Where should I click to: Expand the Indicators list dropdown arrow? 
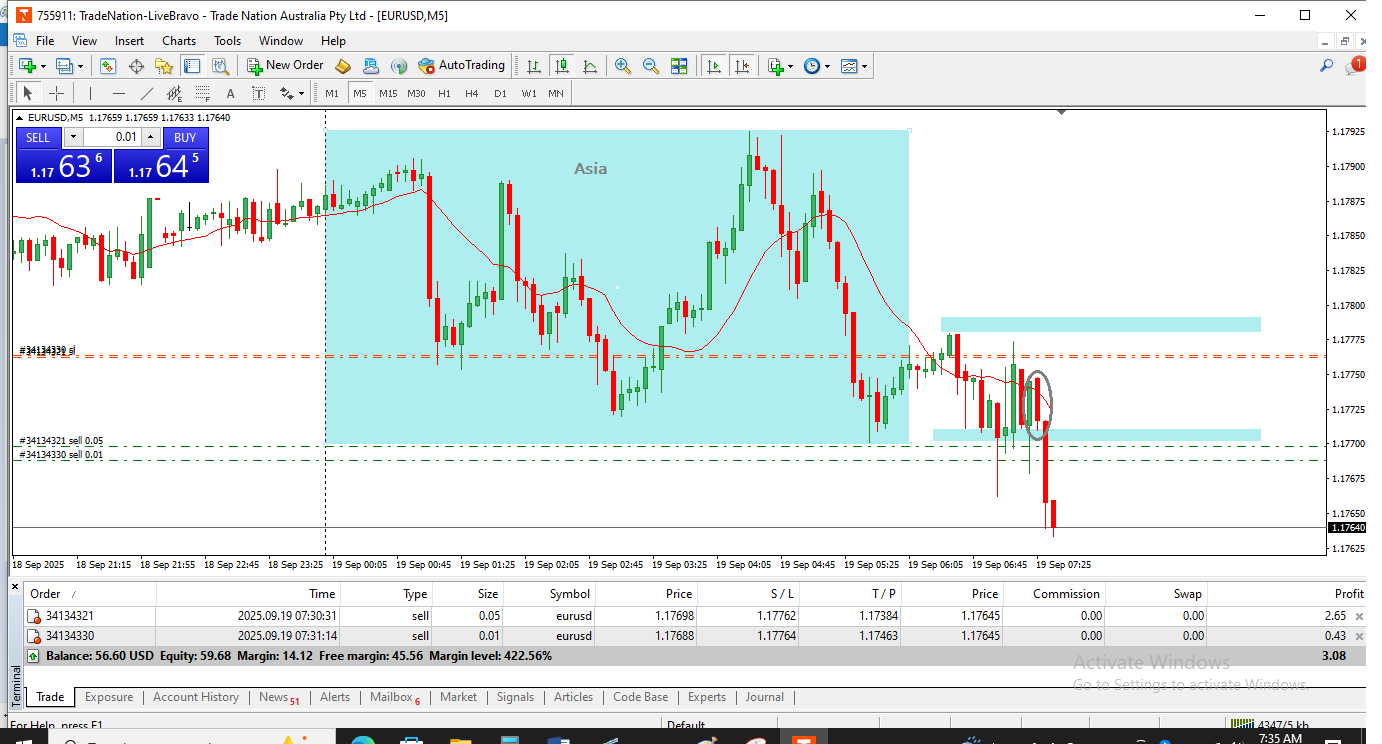coord(791,66)
